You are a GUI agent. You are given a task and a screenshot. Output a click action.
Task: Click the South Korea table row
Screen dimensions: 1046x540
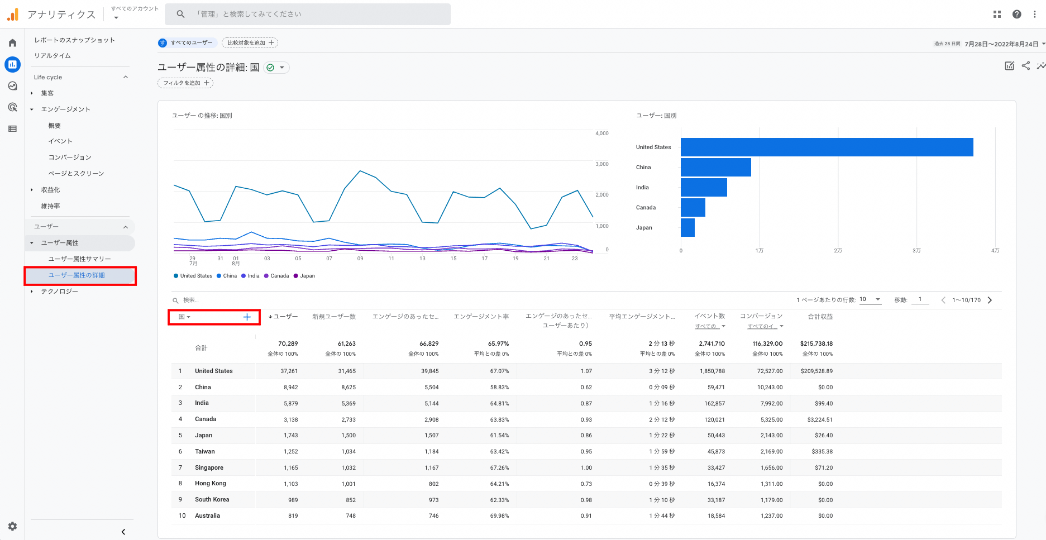[x=584, y=500]
